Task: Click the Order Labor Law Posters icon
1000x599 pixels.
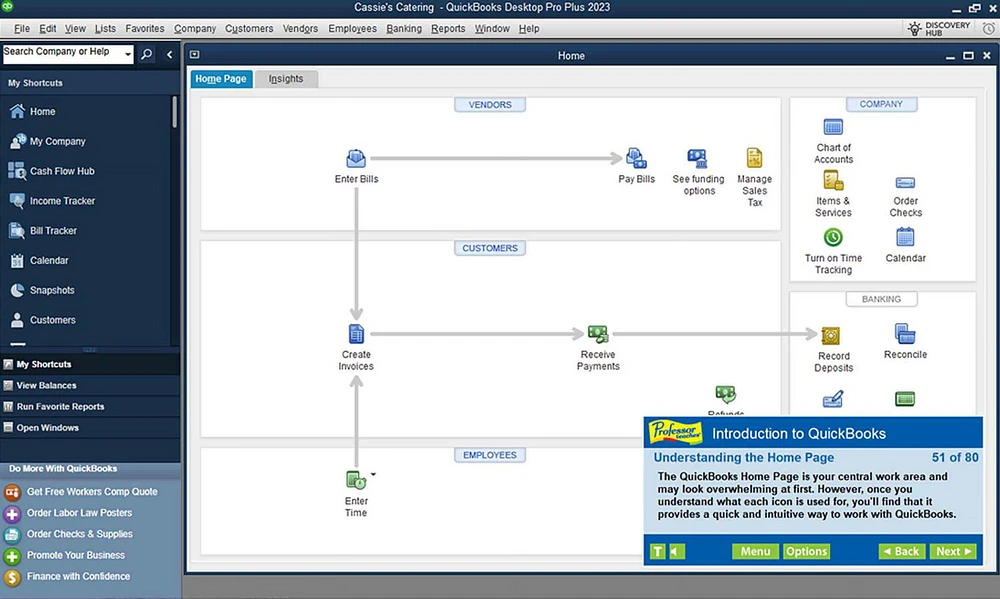Action: [x=12, y=514]
